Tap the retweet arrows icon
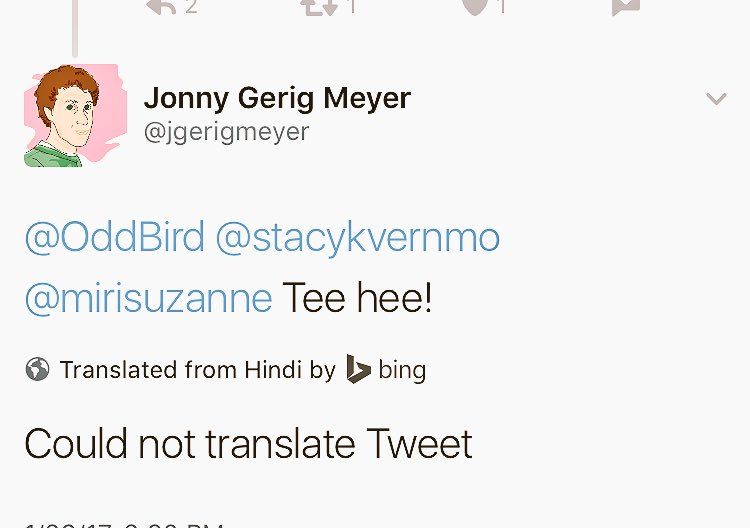The width and height of the screenshot is (750, 528). pos(319,6)
